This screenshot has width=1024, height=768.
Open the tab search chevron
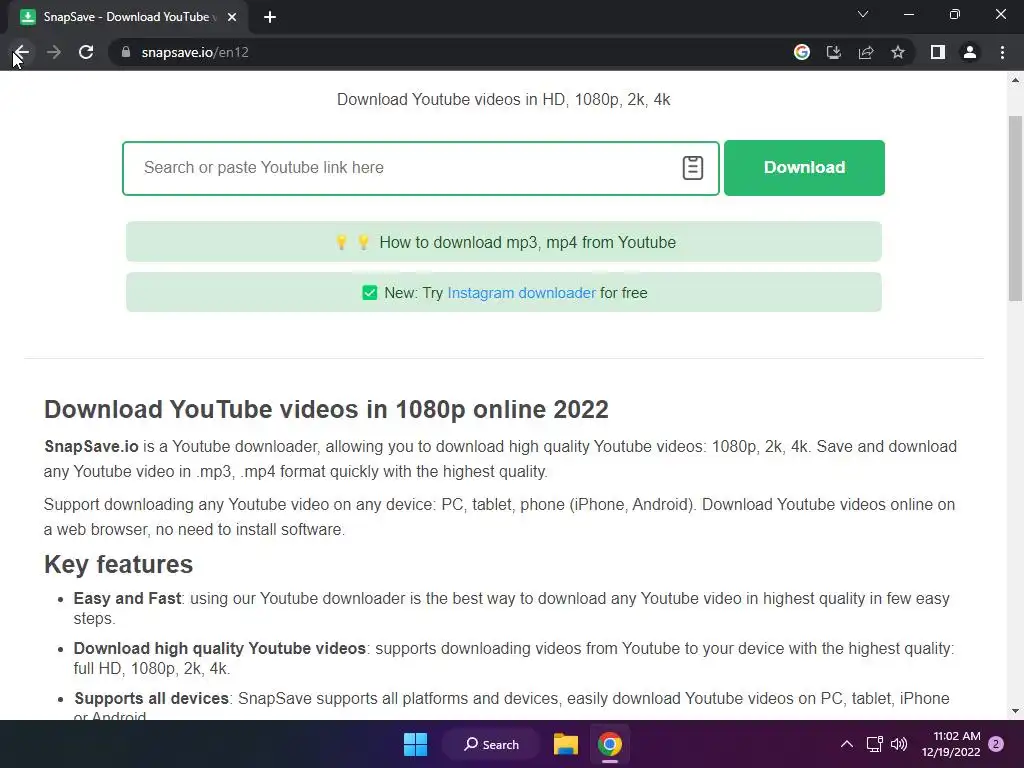(863, 14)
